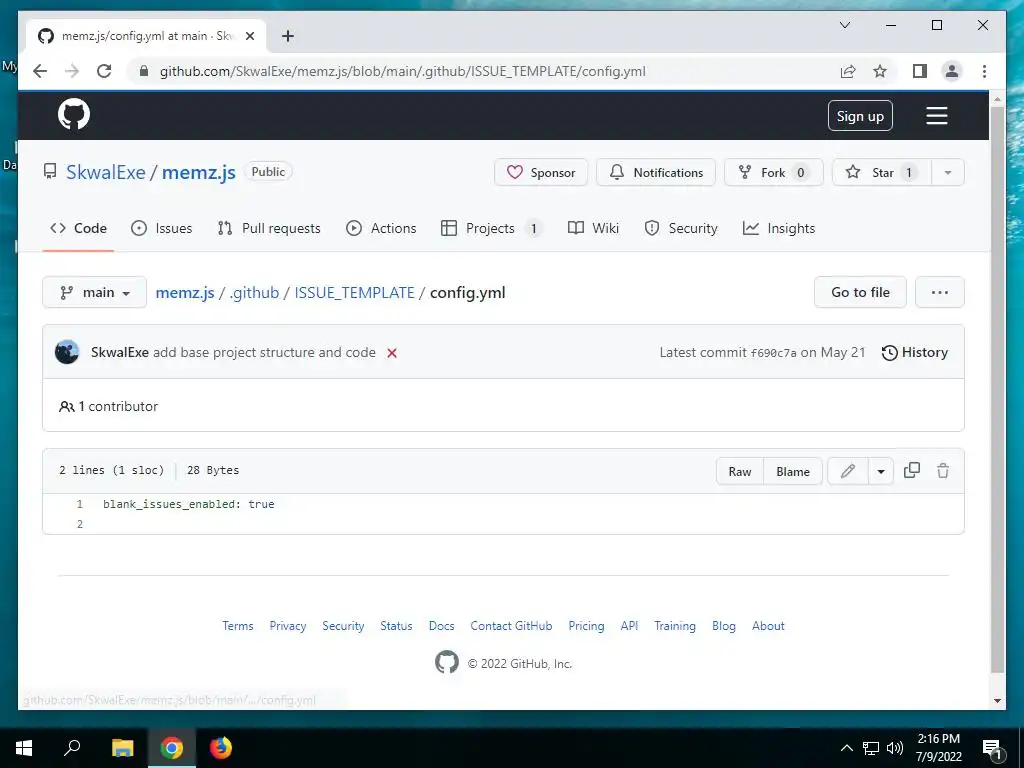Click the Notifications bell button
Image resolution: width=1024 pixels, height=768 pixels.
(656, 172)
